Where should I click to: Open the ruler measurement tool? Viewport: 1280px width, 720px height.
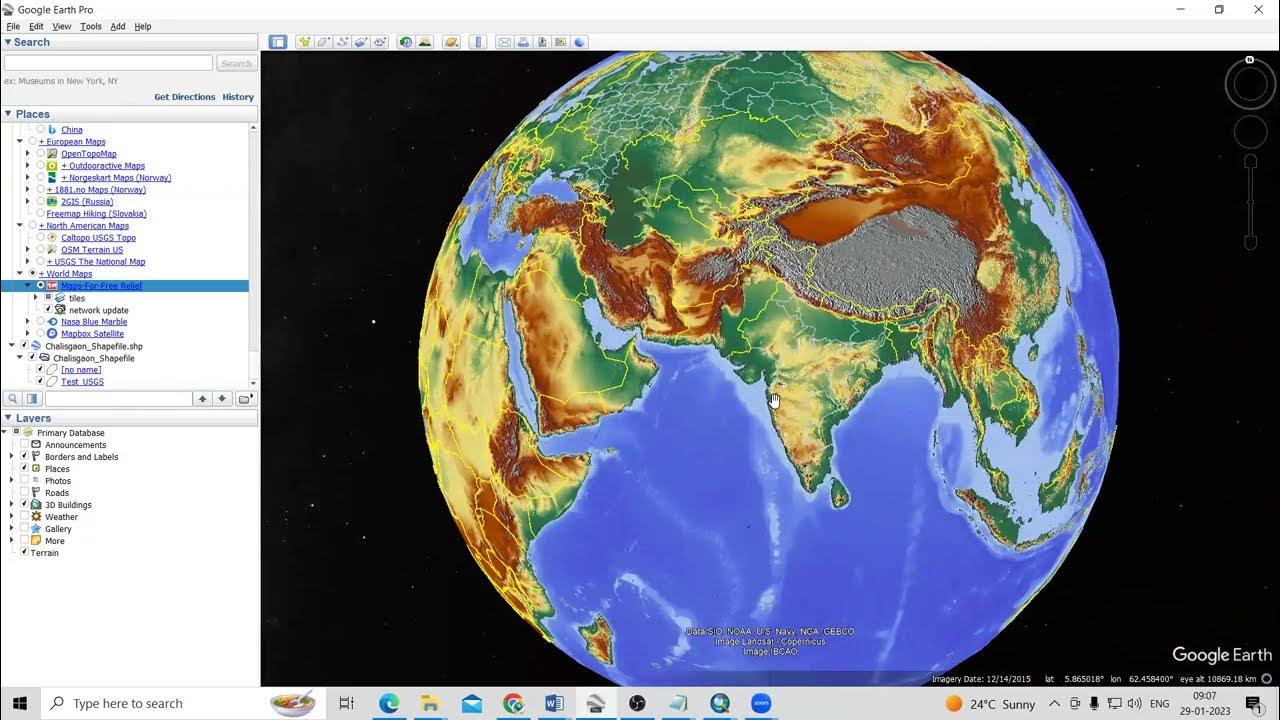click(x=478, y=42)
